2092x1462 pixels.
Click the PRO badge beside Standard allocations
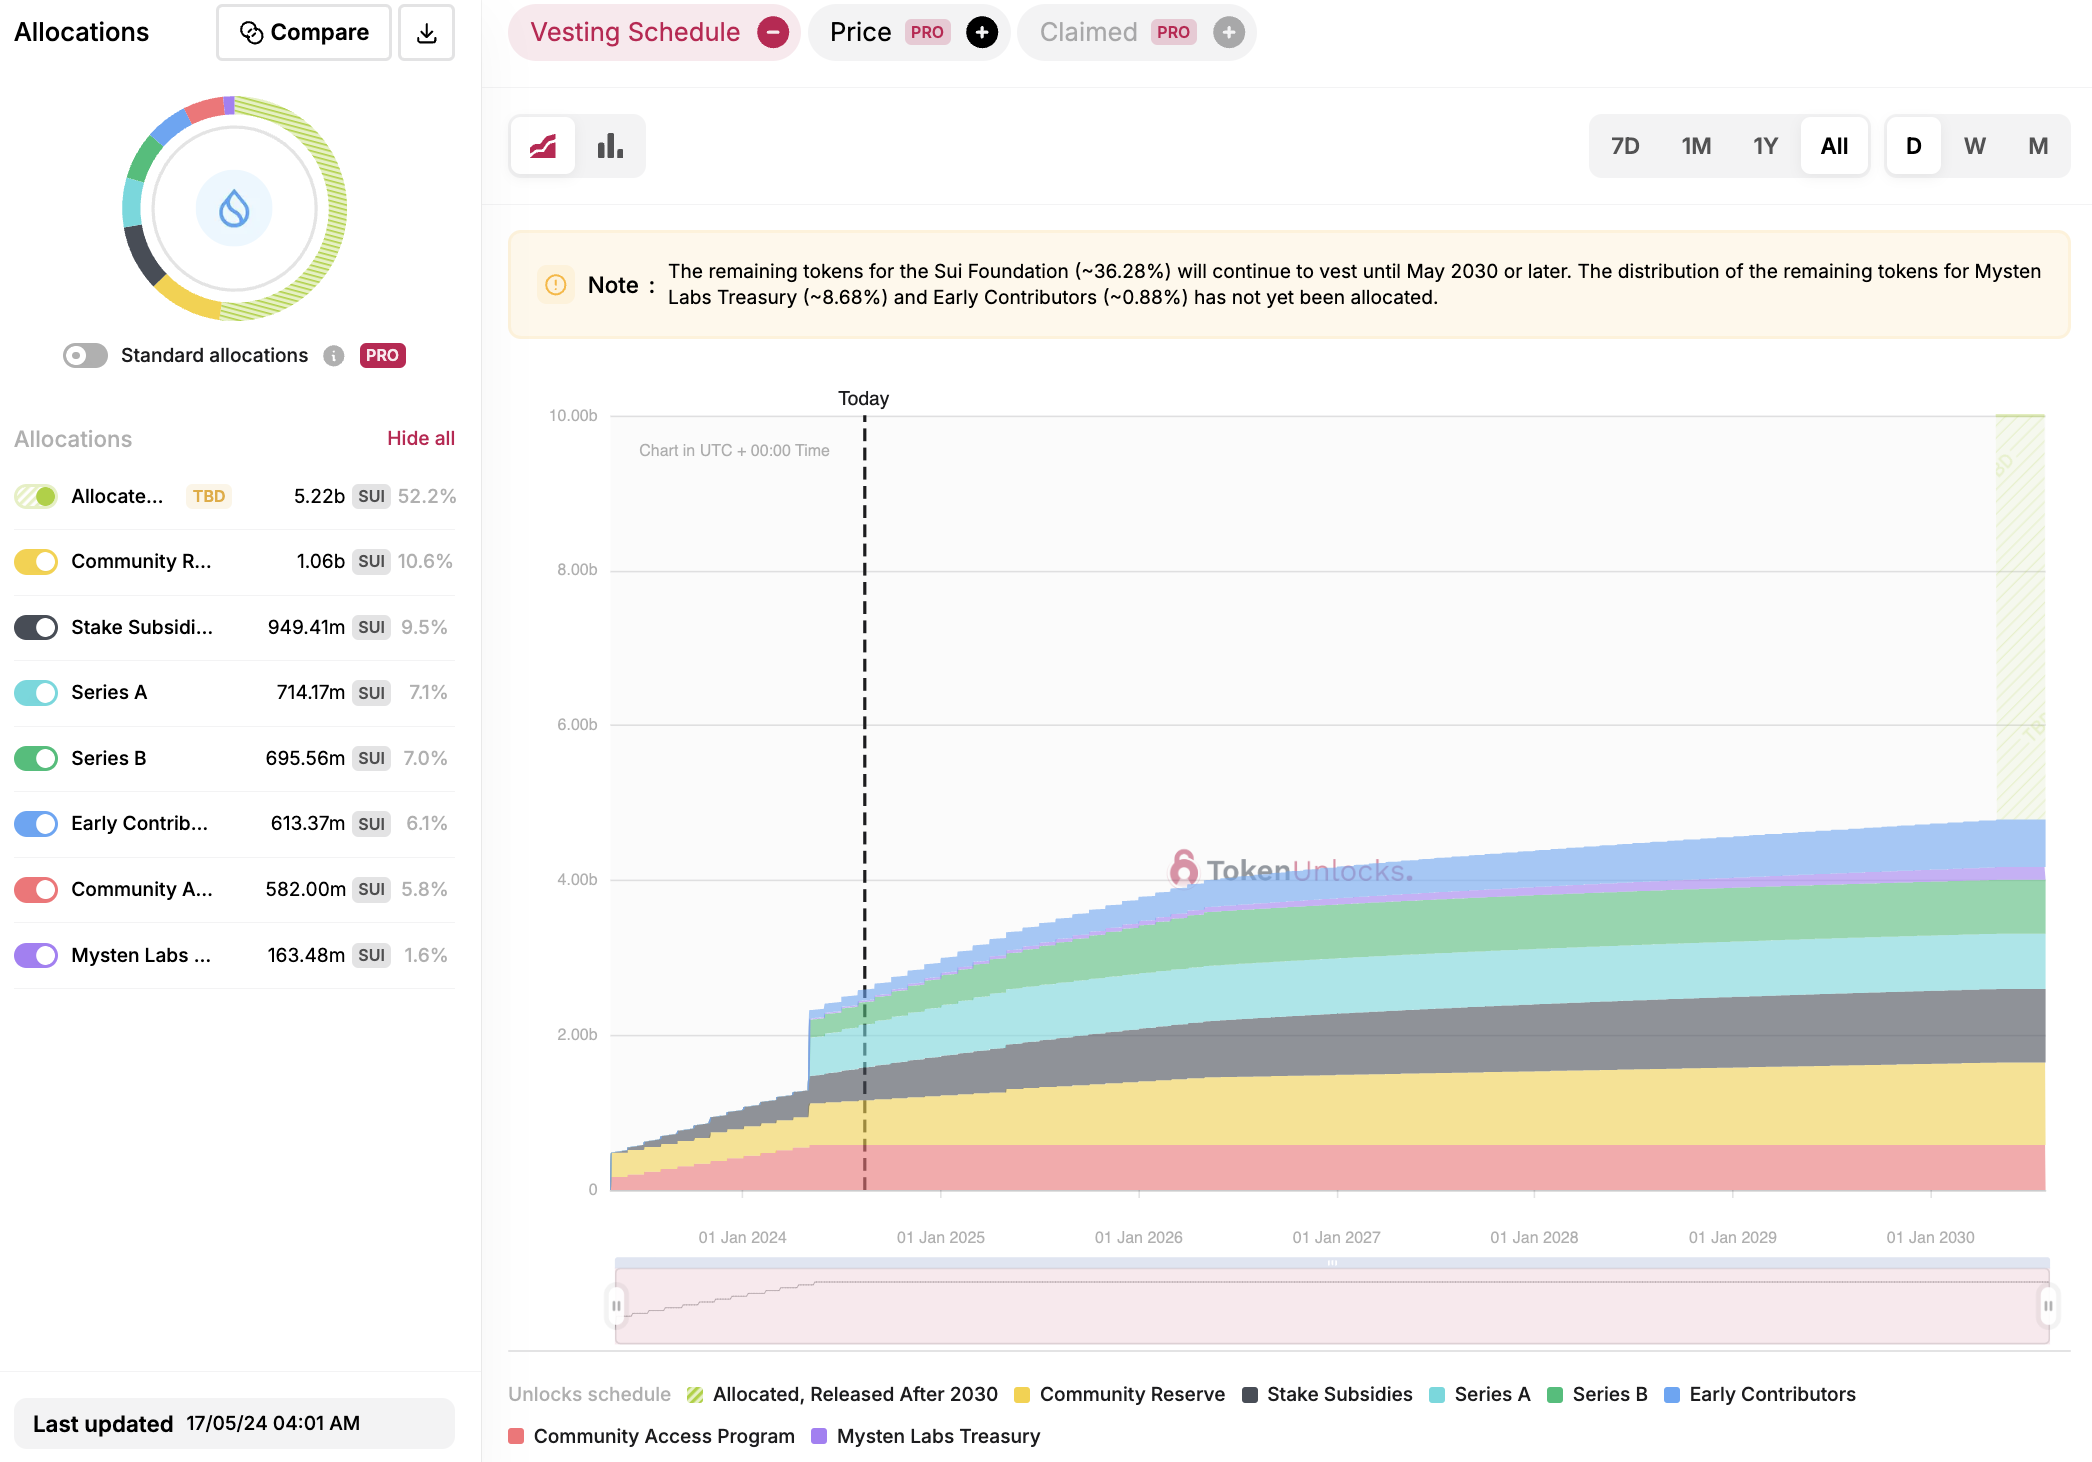[x=382, y=356]
